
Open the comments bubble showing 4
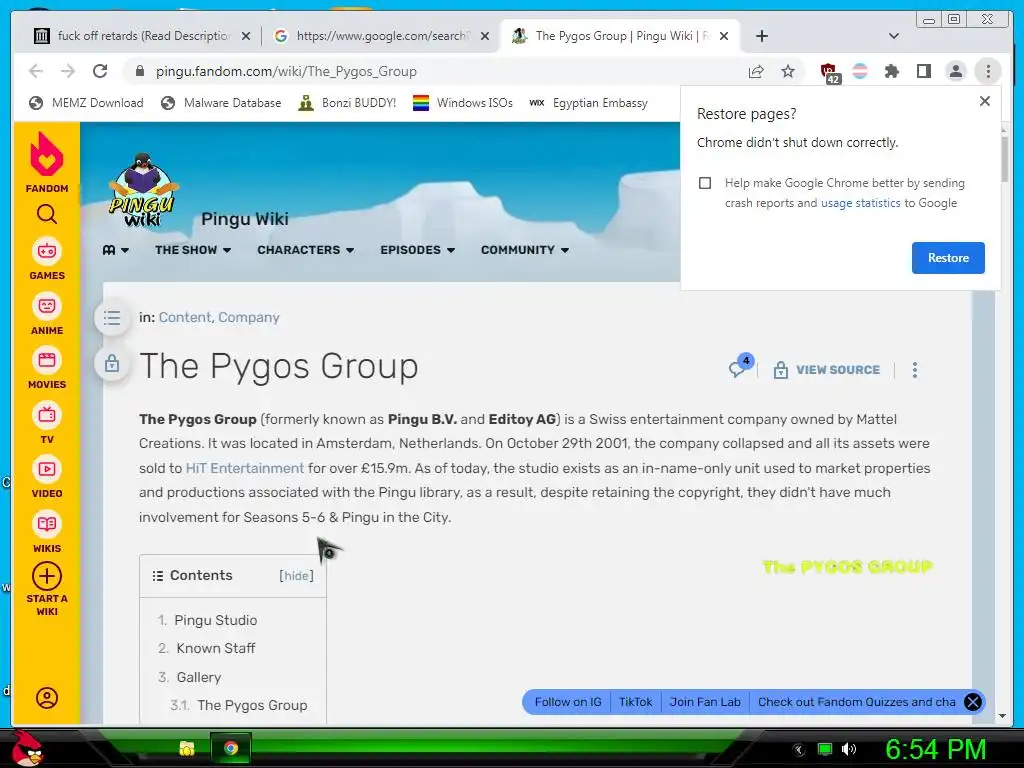coord(741,366)
